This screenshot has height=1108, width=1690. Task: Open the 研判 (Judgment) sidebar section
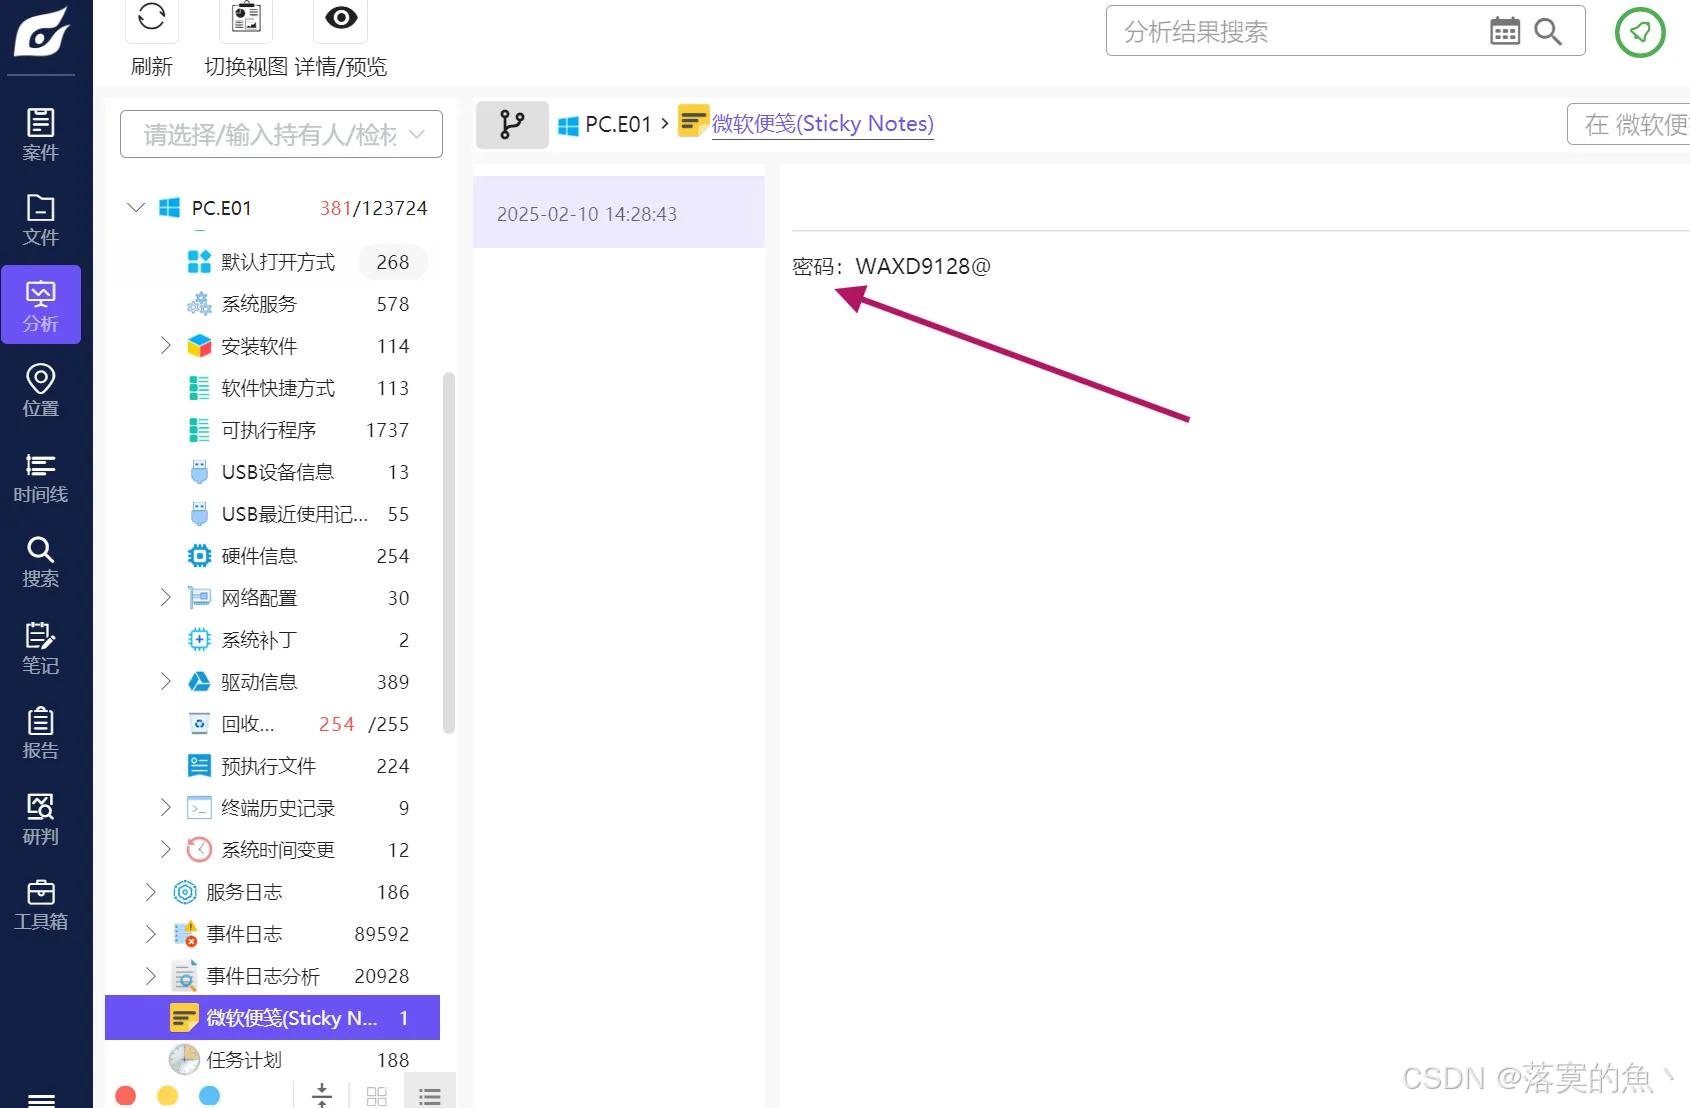[41, 819]
